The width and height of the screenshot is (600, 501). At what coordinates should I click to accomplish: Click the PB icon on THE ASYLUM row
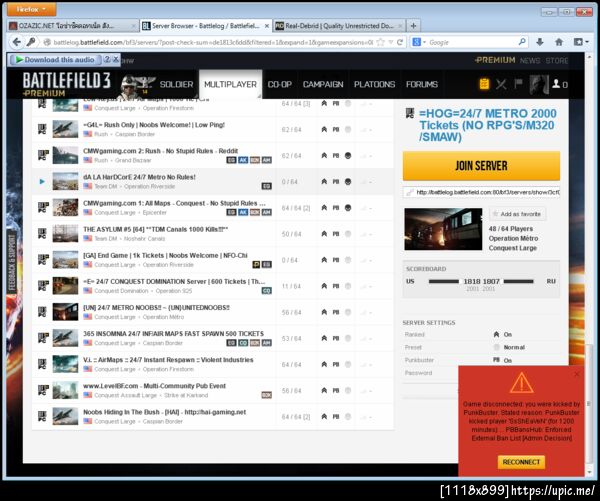336,234
